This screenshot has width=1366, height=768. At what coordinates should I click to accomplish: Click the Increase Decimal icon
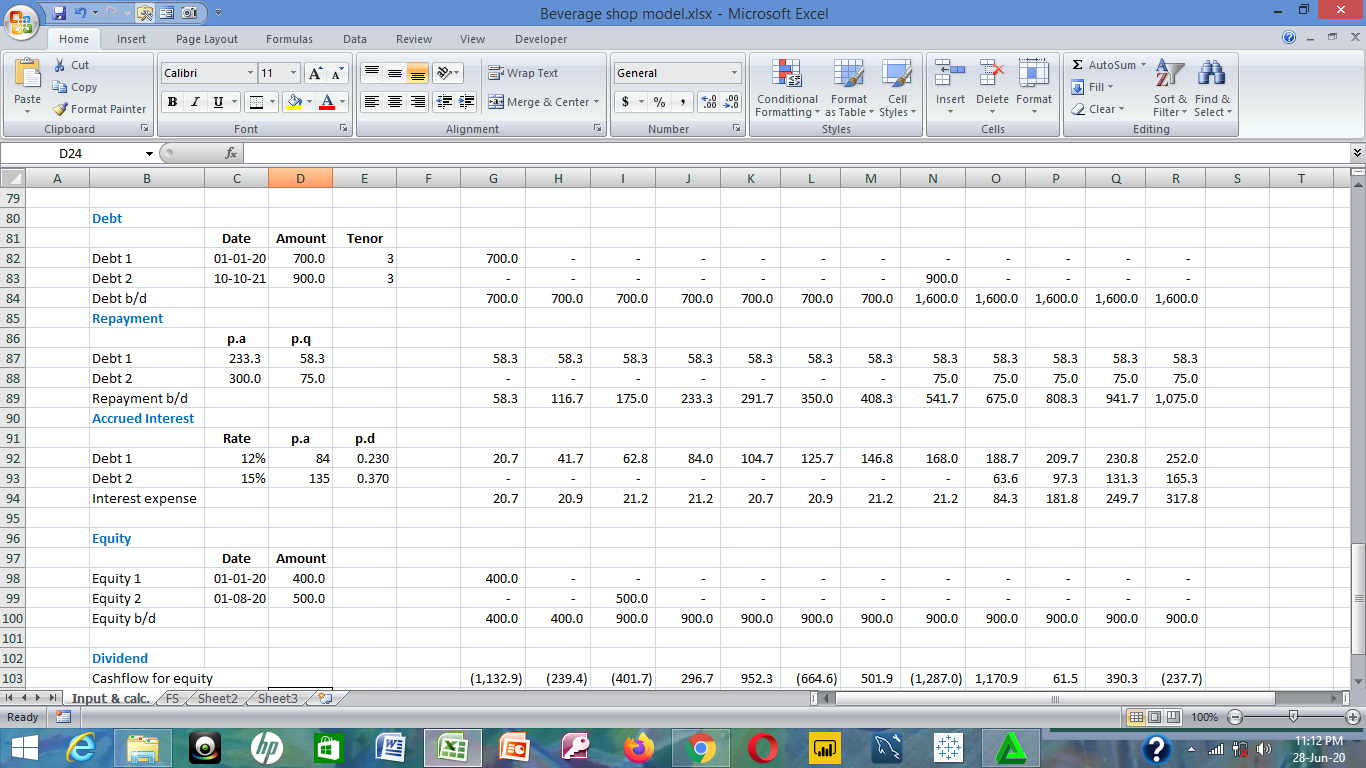pos(709,102)
